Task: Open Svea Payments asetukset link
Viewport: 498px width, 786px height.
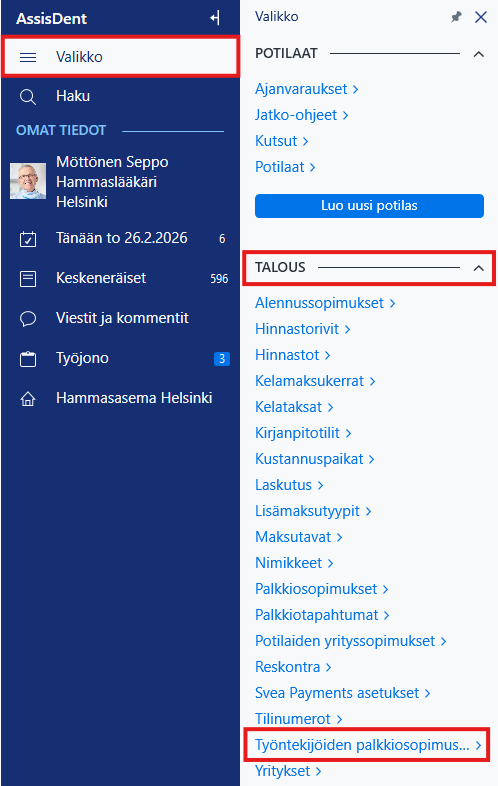Action: click(x=343, y=693)
